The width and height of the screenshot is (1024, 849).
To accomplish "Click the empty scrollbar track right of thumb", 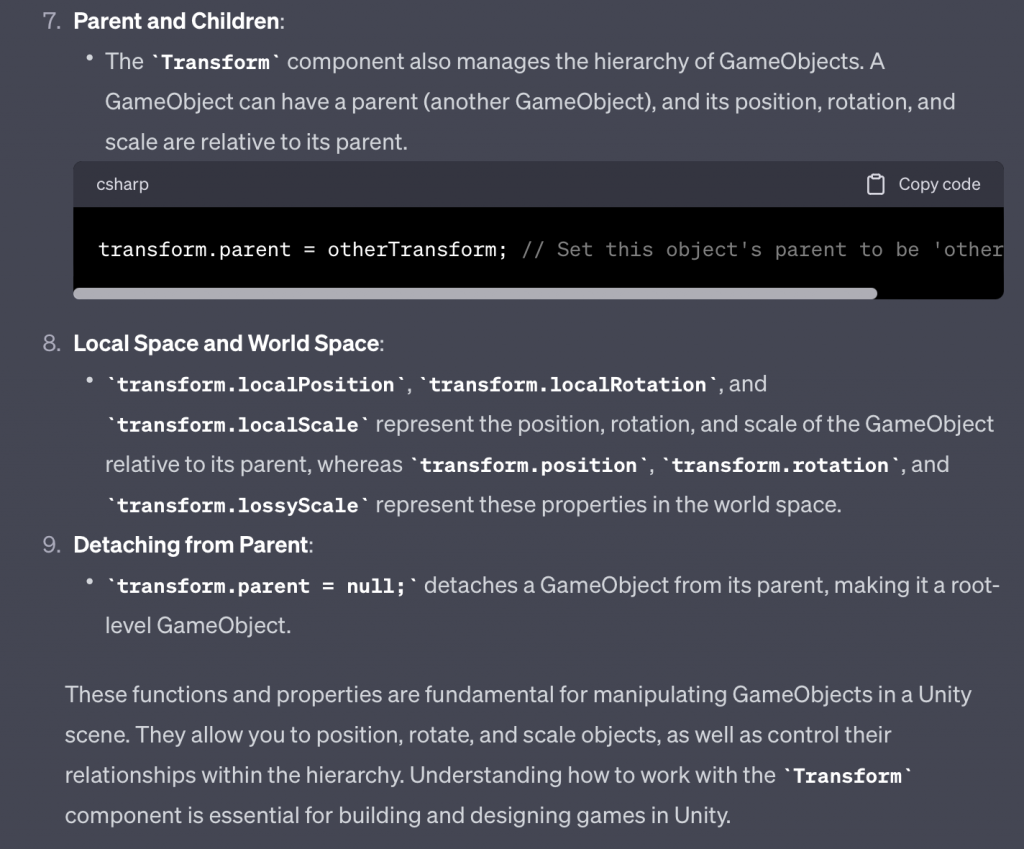I will [x=938, y=293].
